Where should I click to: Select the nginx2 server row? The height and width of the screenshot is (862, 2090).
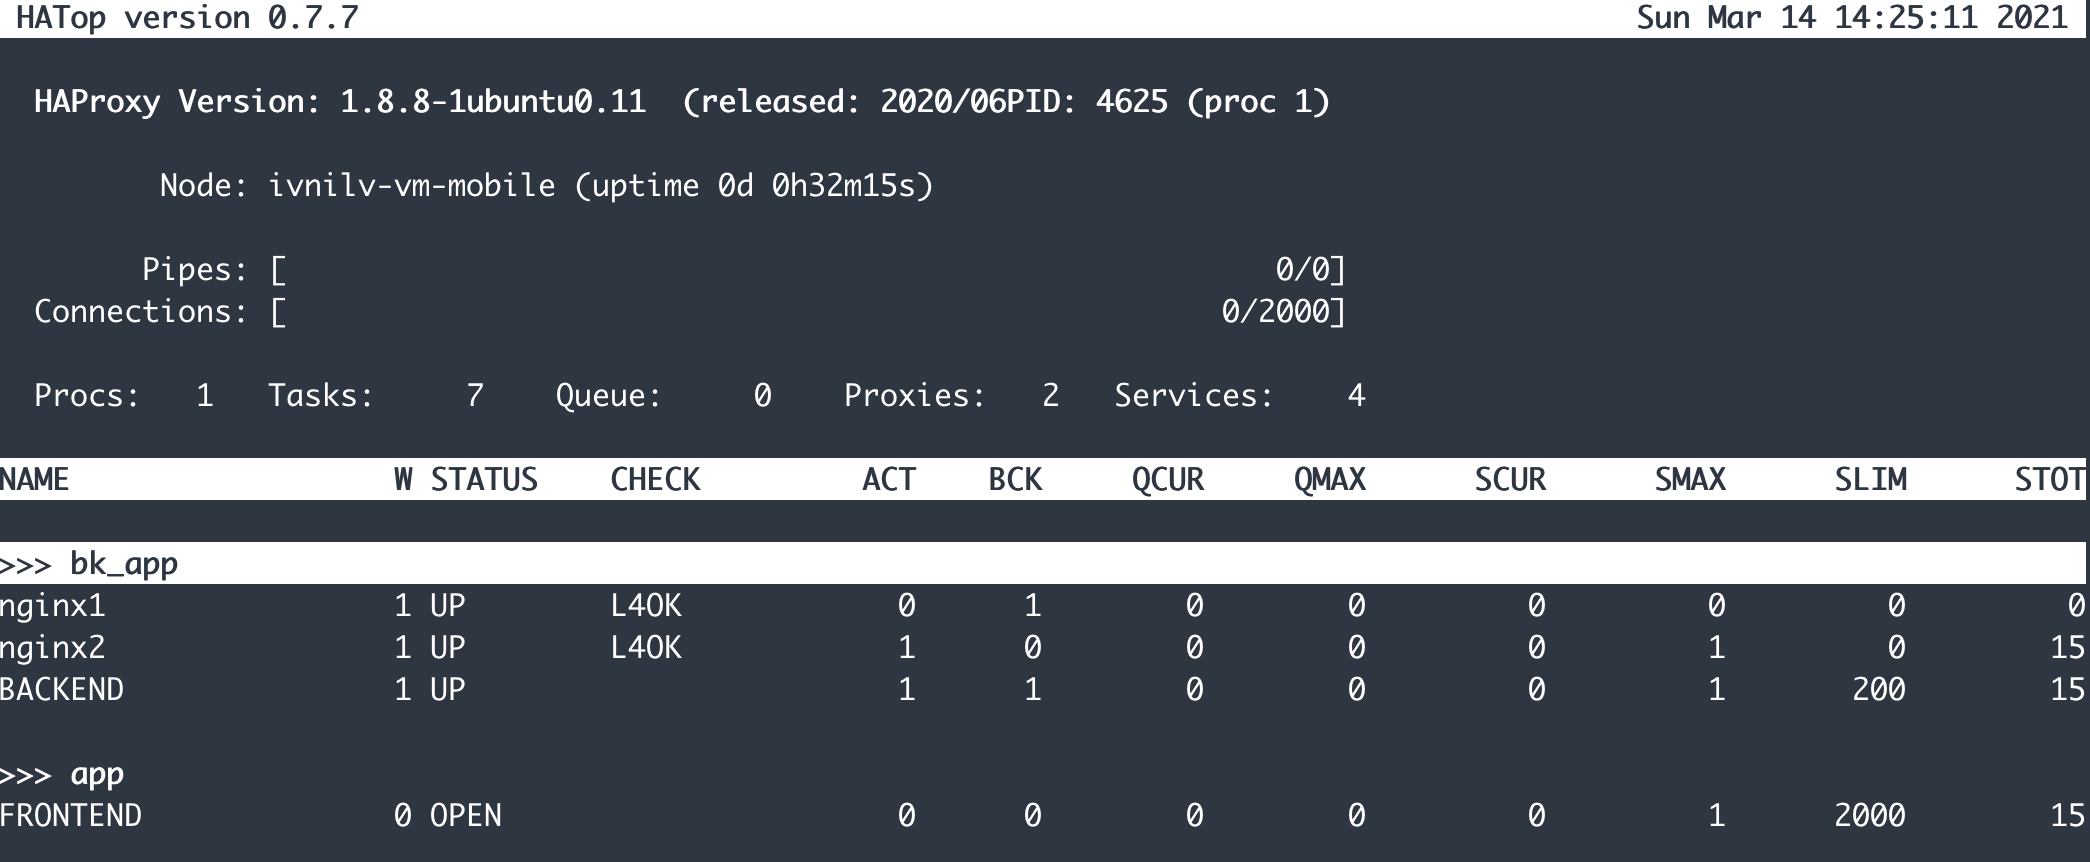point(53,648)
